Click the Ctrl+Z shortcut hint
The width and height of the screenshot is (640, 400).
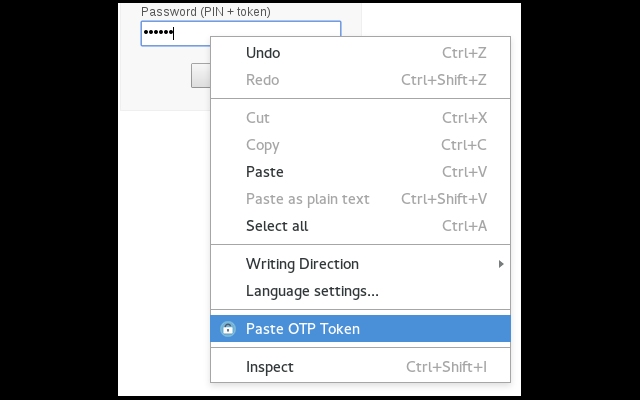click(464, 53)
